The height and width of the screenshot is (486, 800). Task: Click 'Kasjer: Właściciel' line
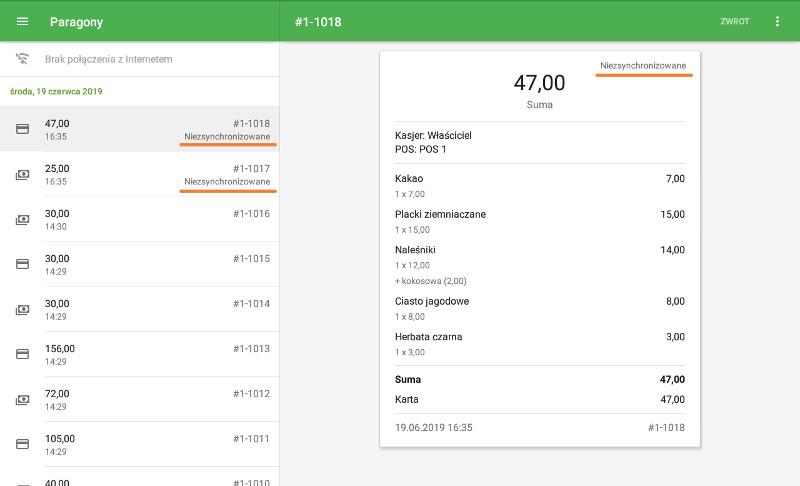point(433,135)
